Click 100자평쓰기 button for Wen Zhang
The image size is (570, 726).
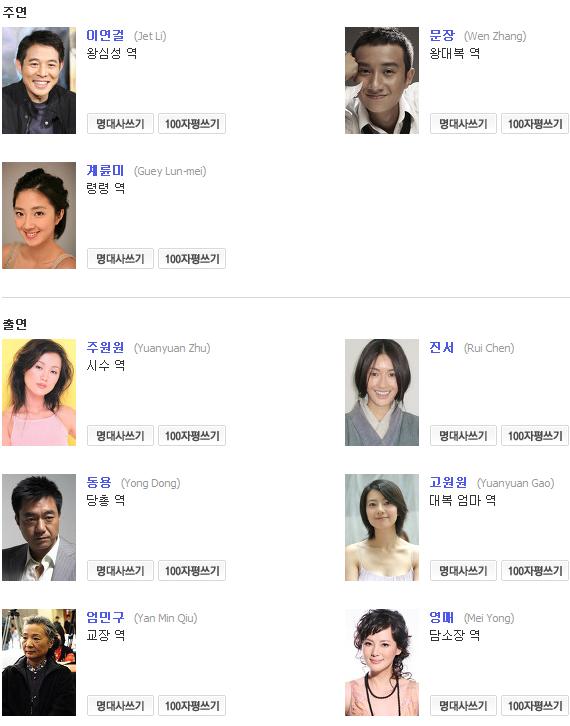pos(535,124)
